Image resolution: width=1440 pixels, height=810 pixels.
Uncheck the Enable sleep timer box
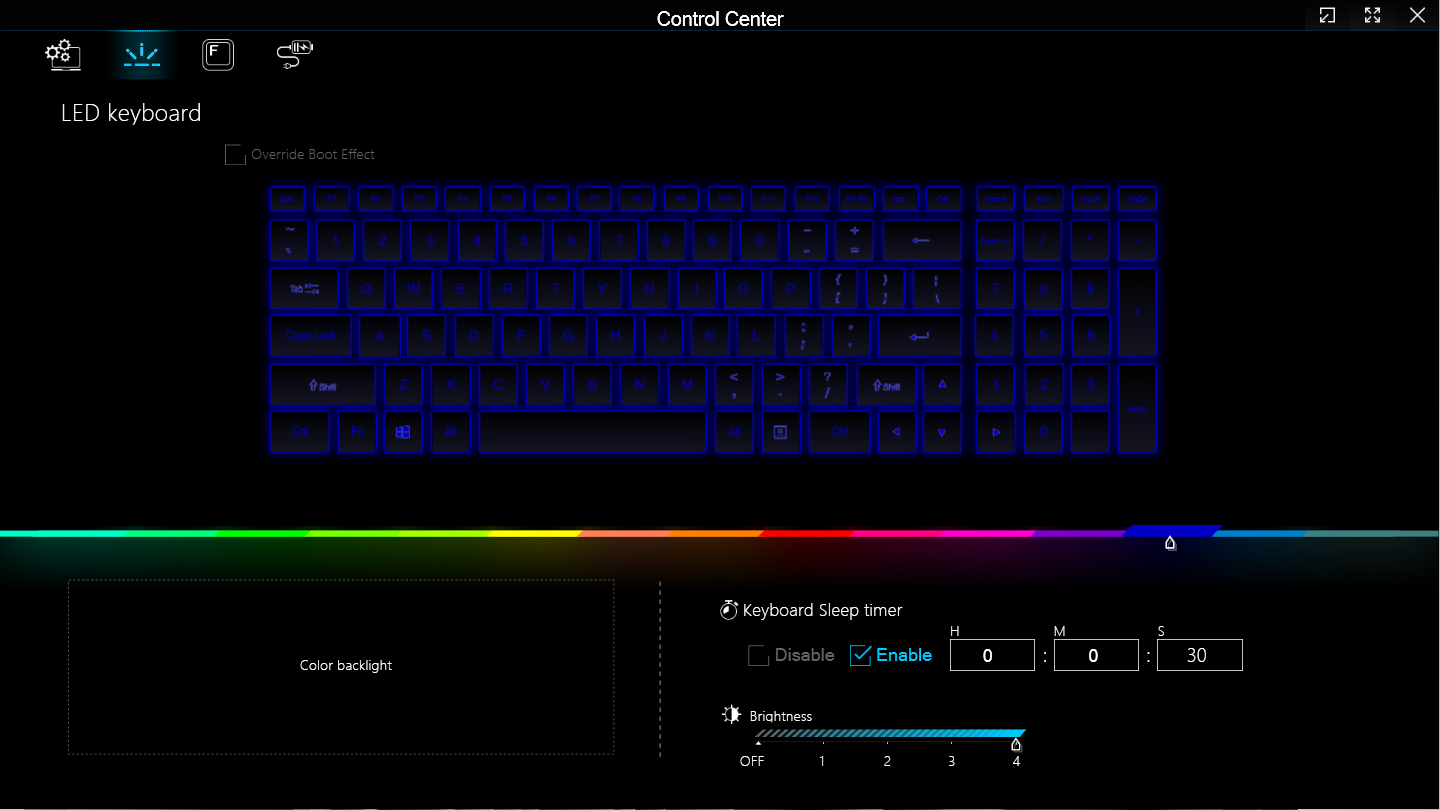(x=860, y=655)
